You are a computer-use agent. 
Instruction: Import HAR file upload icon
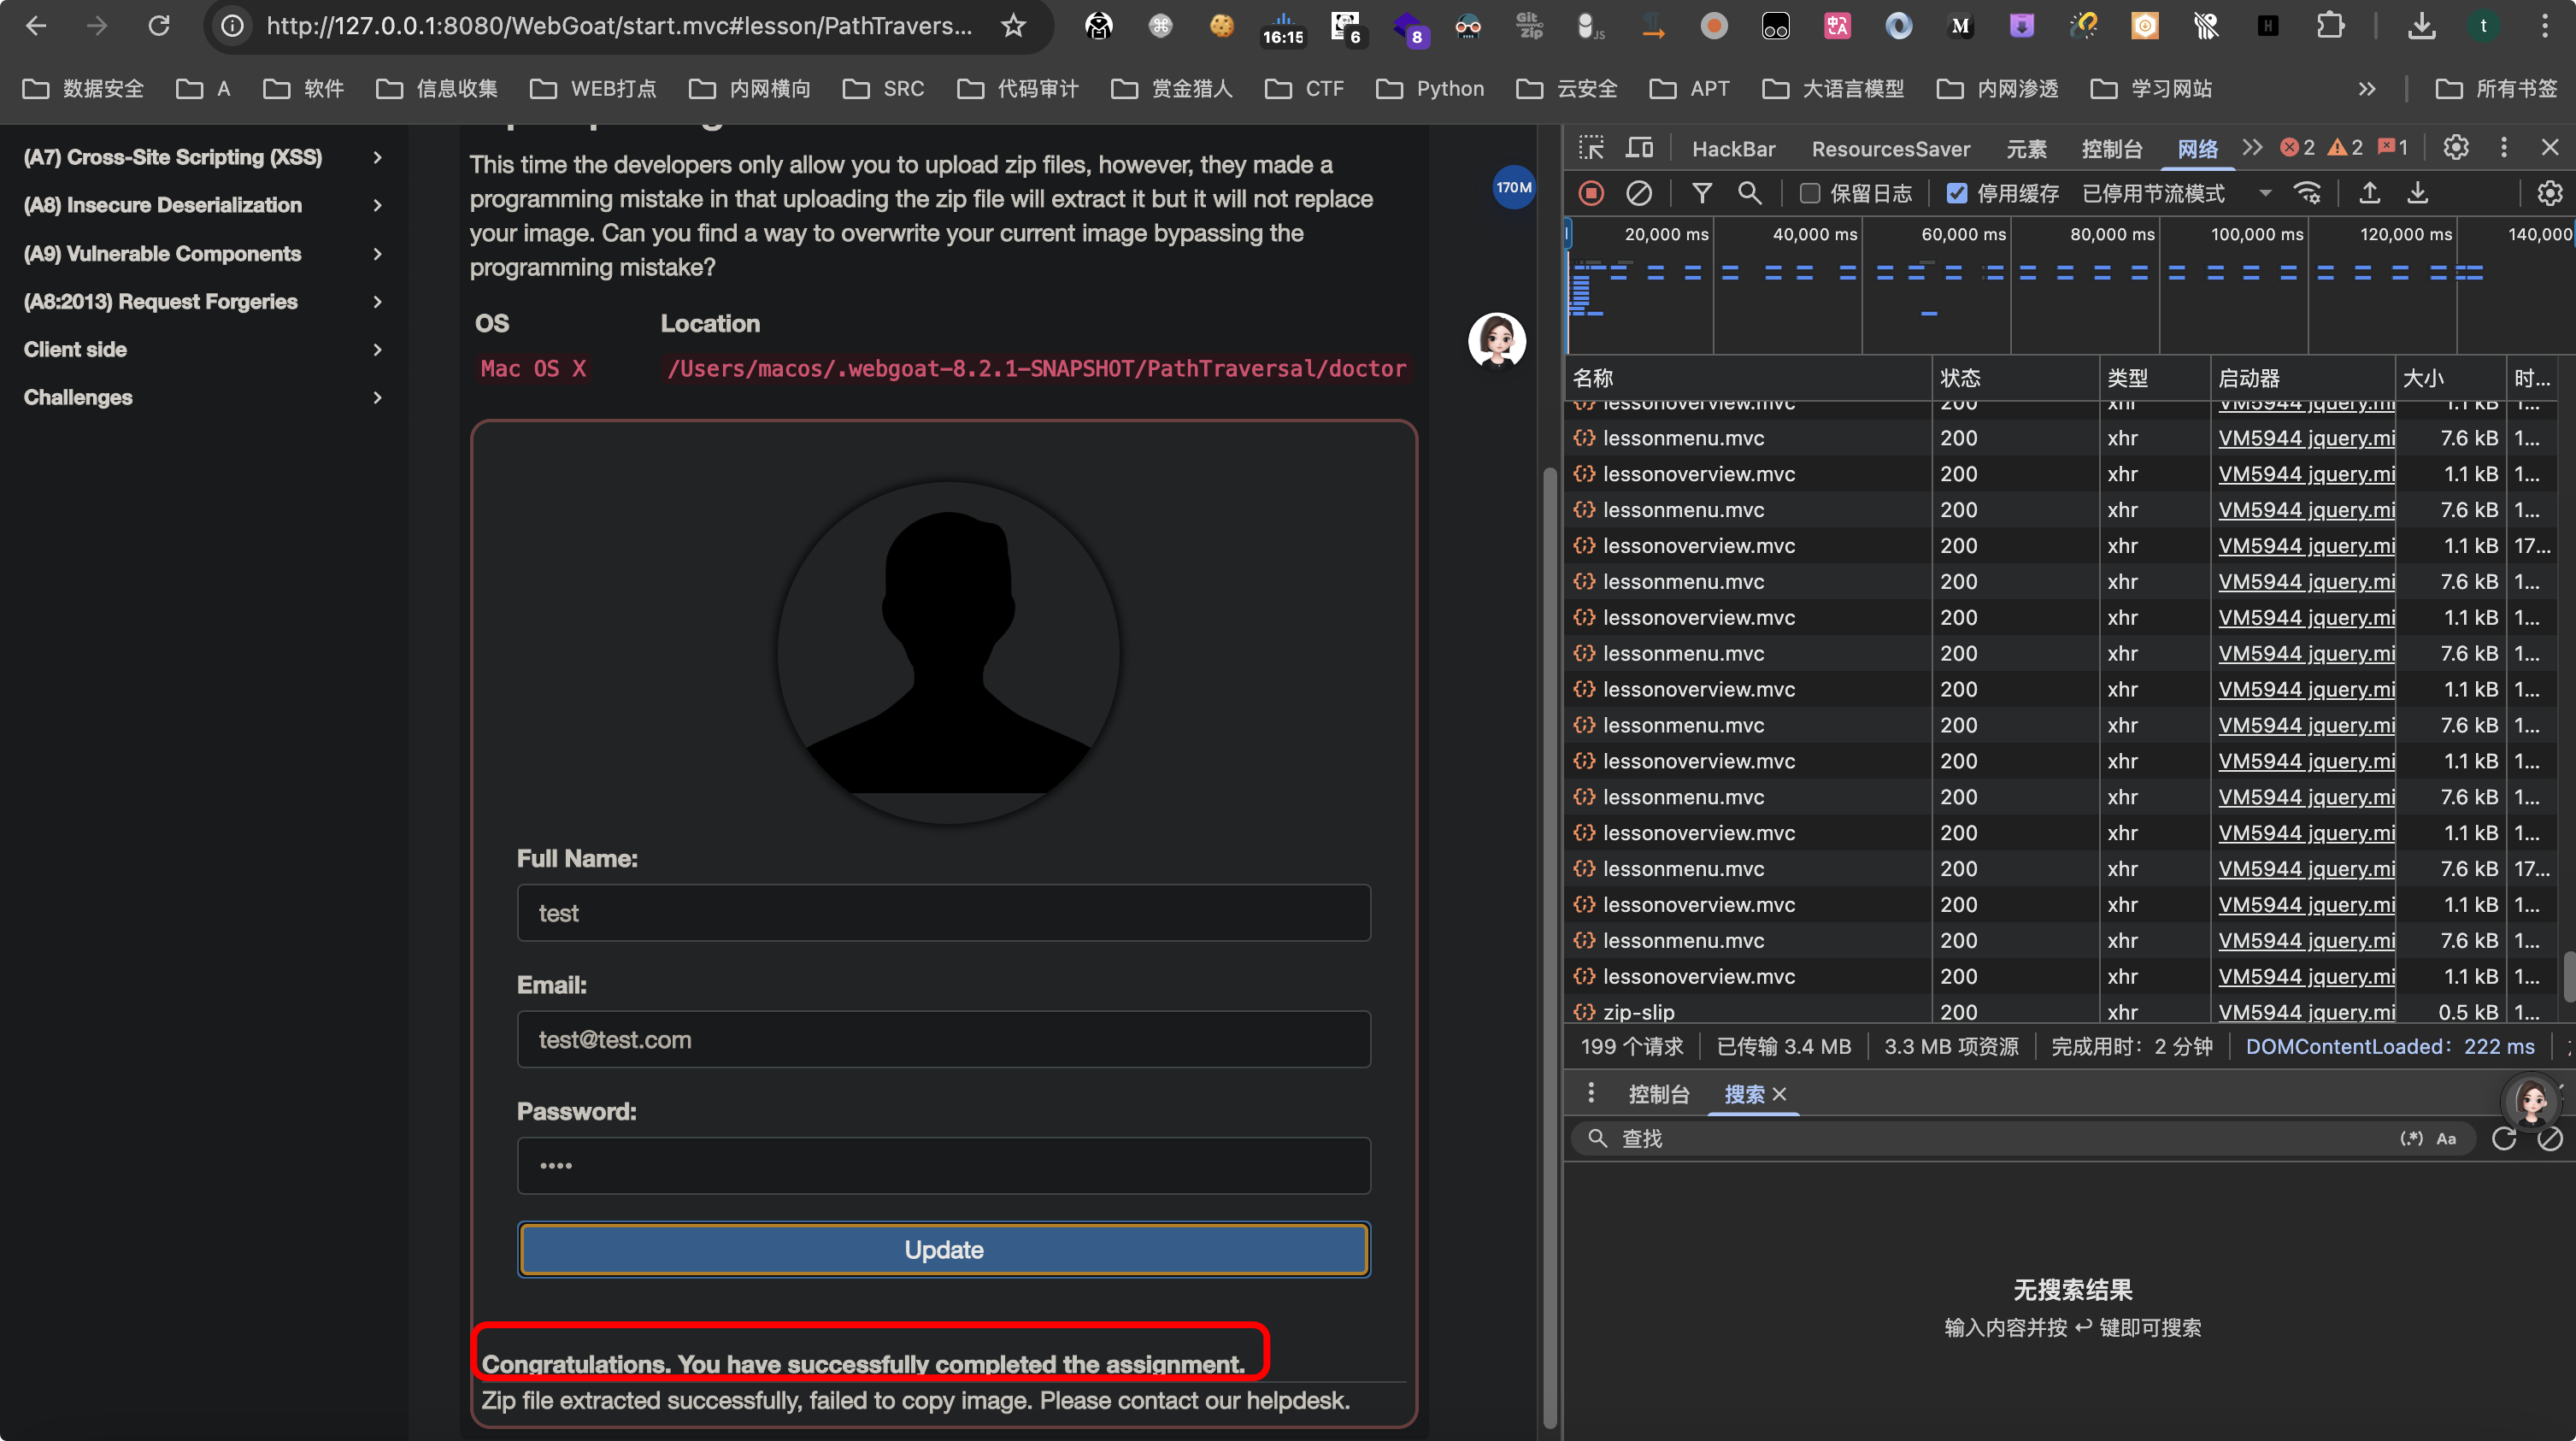tap(2369, 193)
